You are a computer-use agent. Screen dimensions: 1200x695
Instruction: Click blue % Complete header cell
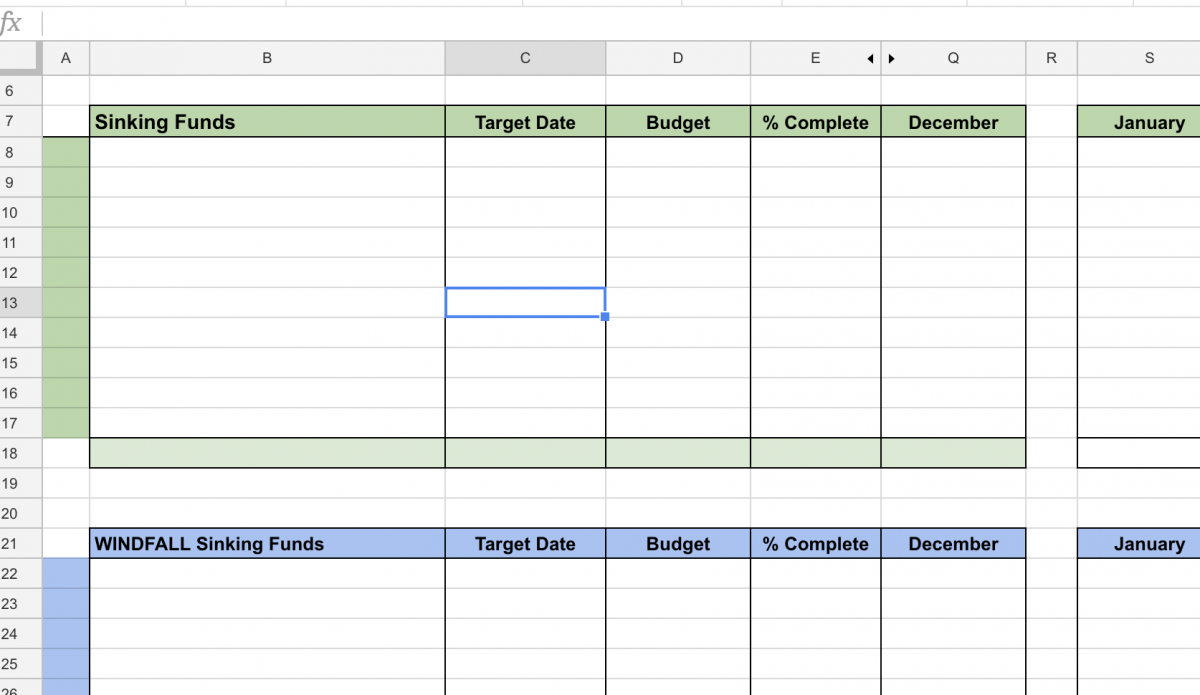(816, 544)
